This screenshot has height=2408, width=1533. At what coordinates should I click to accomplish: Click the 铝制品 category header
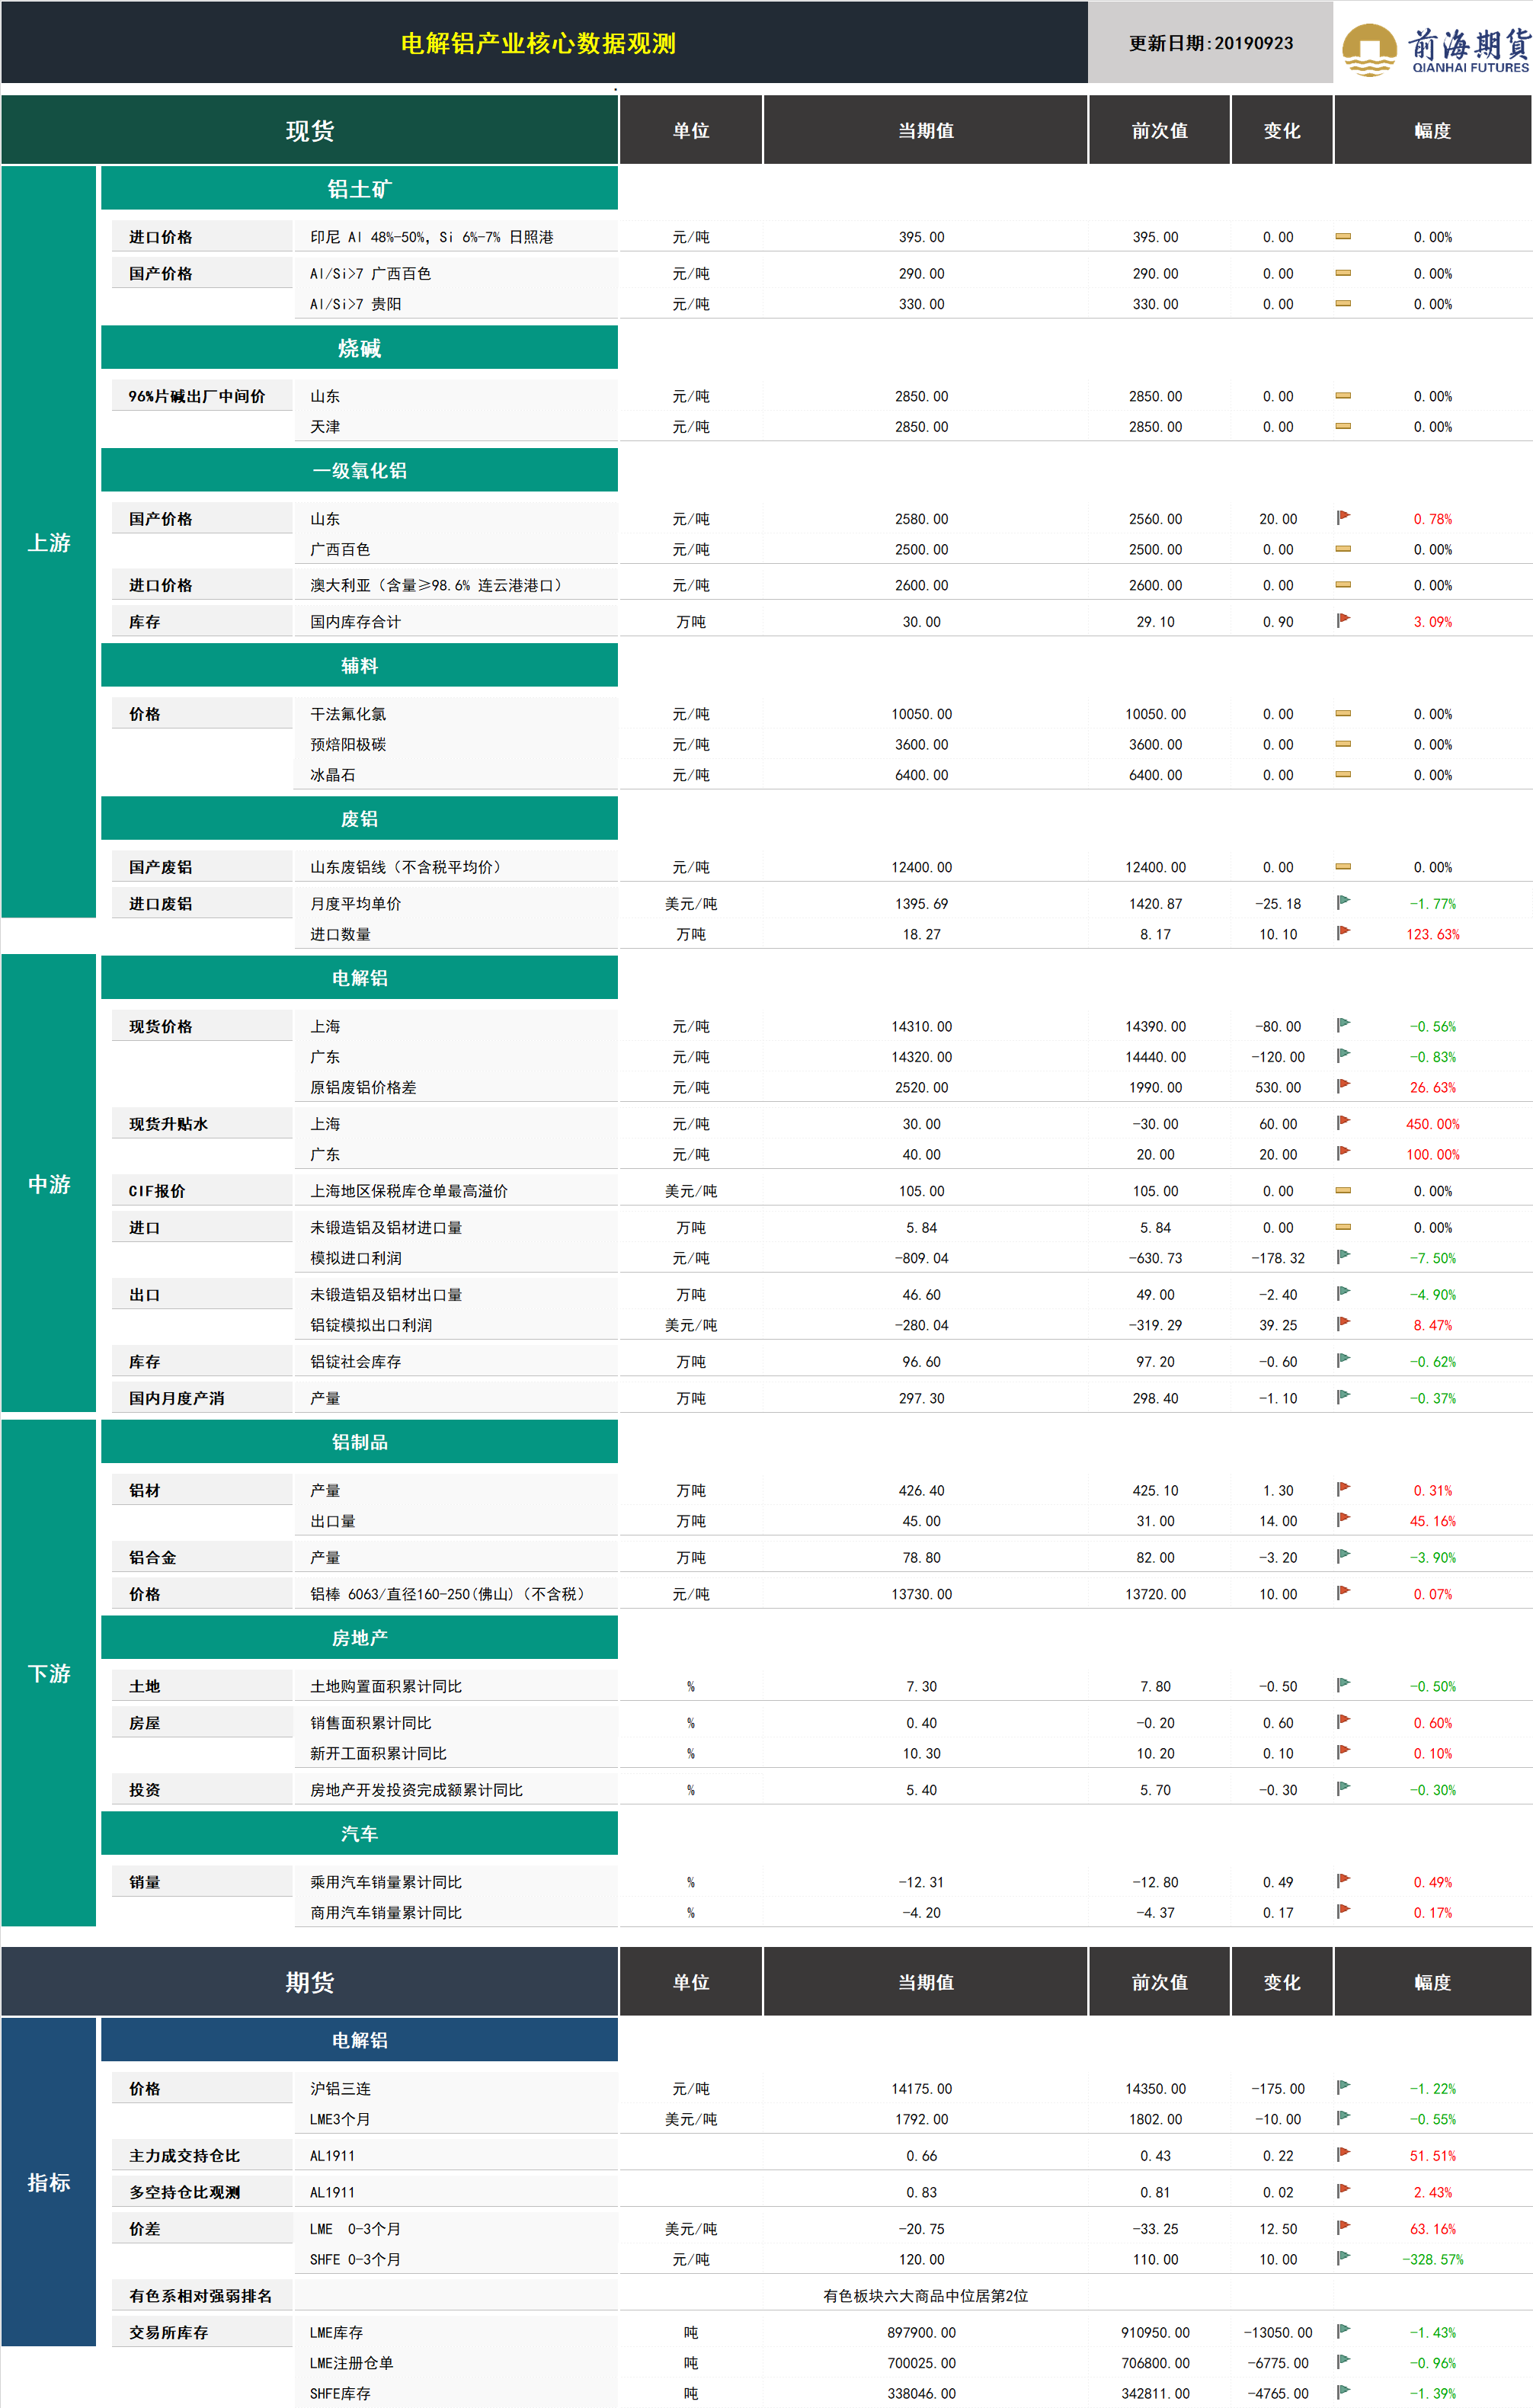pos(359,1442)
